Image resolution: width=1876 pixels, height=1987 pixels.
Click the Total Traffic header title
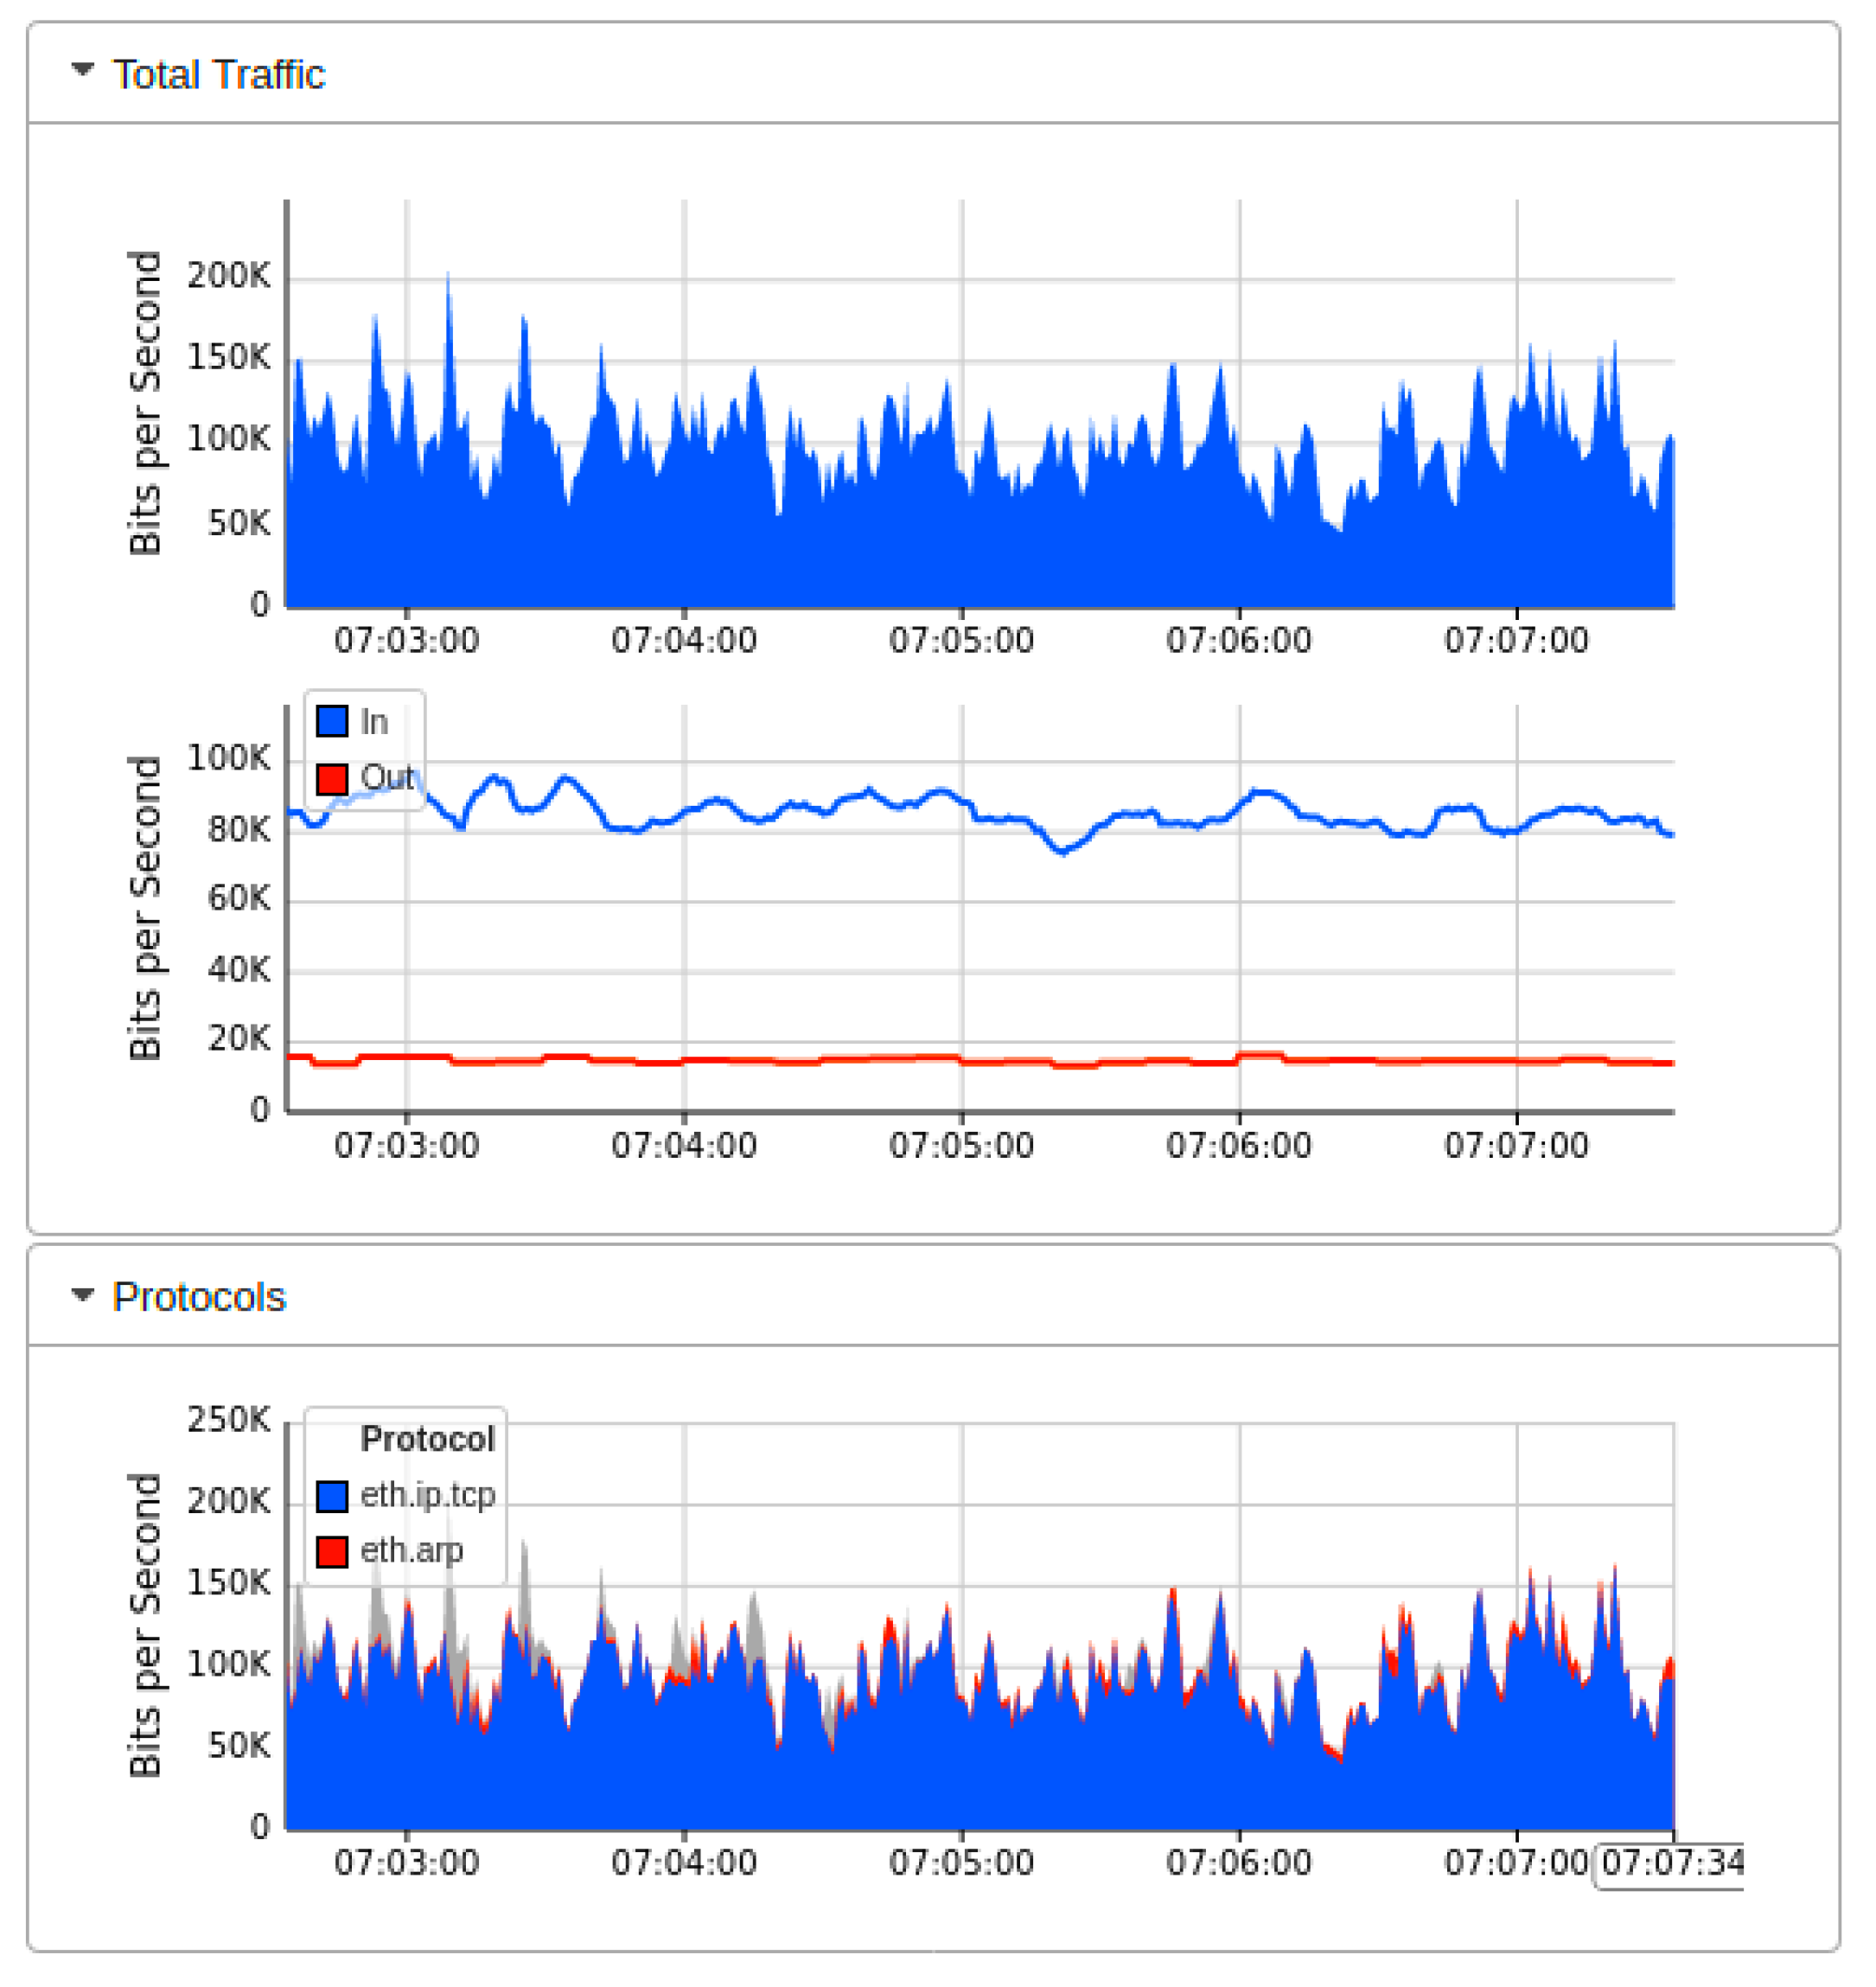tap(218, 75)
